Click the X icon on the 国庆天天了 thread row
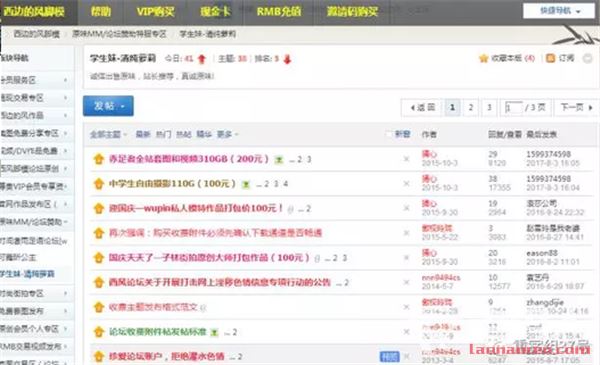The image size is (600, 365). (x=406, y=257)
